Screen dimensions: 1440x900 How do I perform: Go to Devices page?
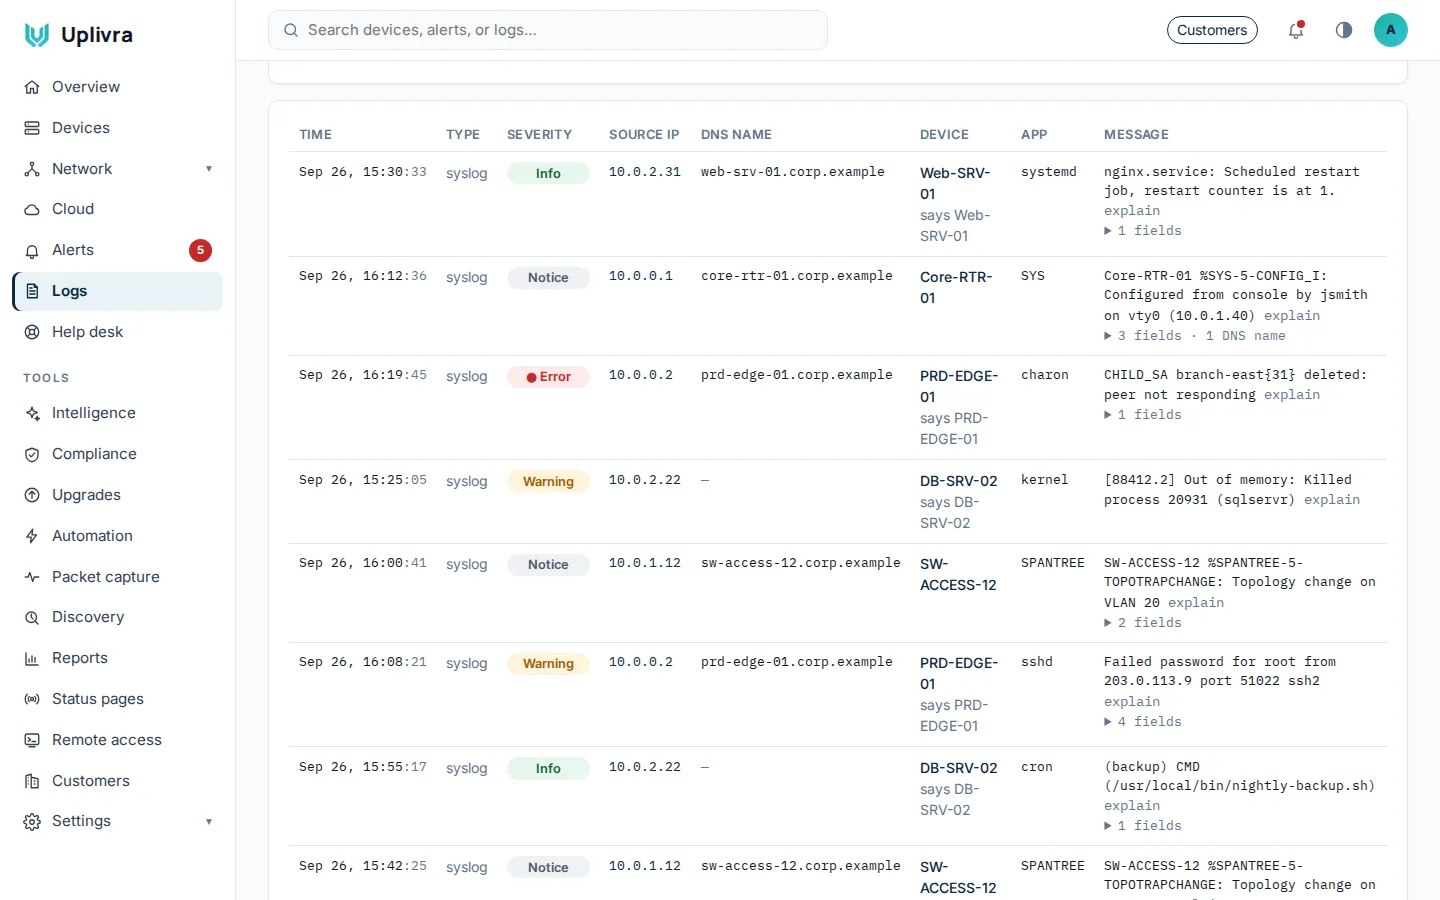117,128
